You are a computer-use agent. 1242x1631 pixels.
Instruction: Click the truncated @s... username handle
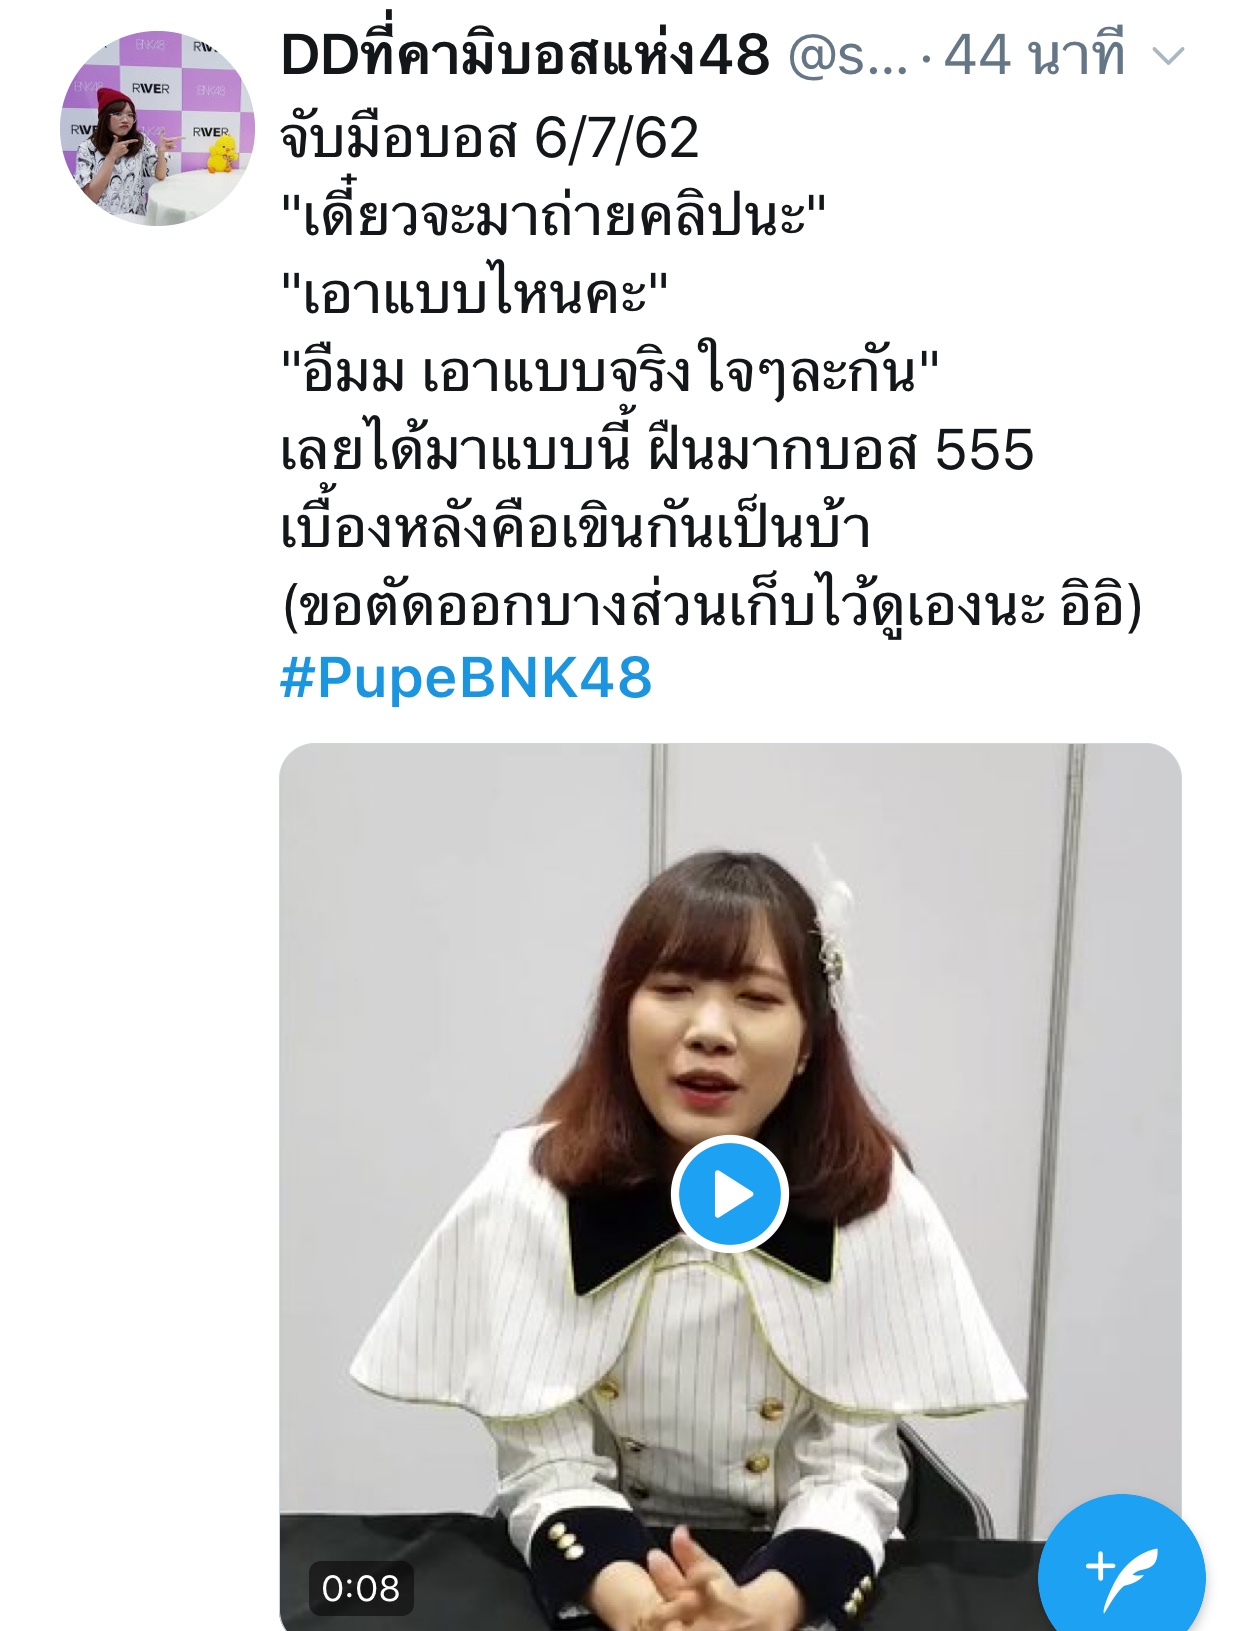coord(848,56)
